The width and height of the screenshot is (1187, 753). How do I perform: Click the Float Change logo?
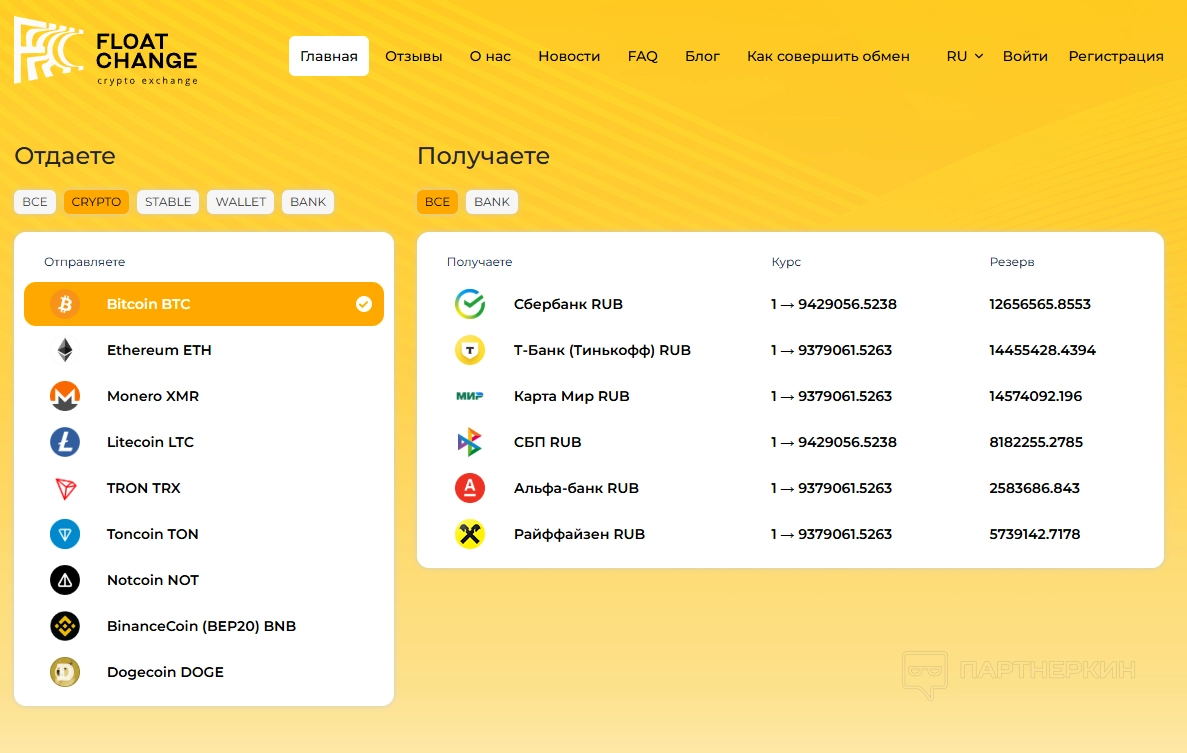tap(106, 51)
